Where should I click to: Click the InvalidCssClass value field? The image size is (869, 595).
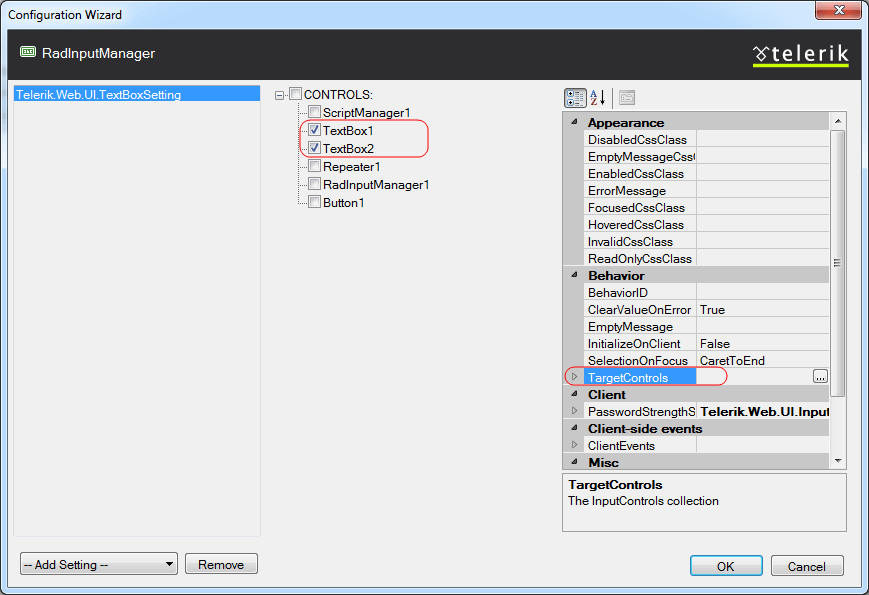[763, 242]
